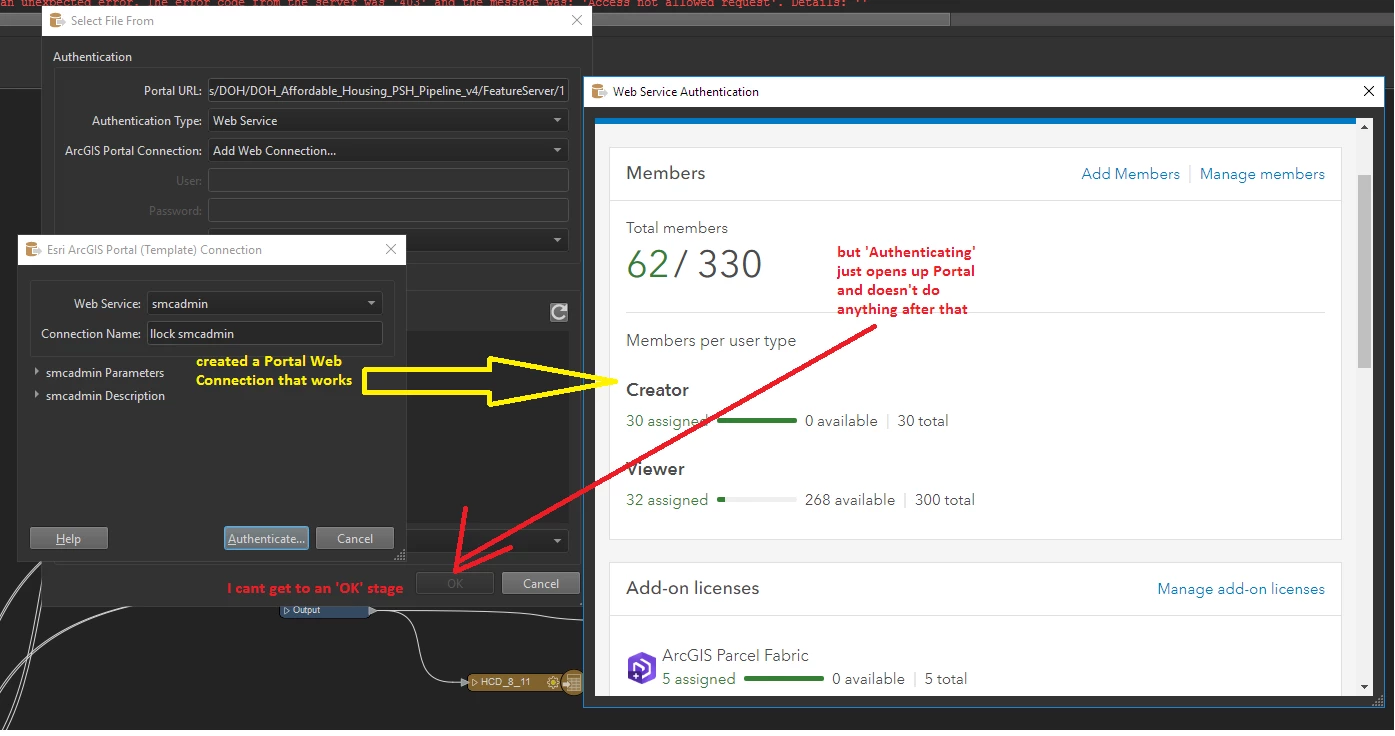1395x736 pixels.
Task: Click the Viewer licenses progress bar
Action: pos(757,499)
